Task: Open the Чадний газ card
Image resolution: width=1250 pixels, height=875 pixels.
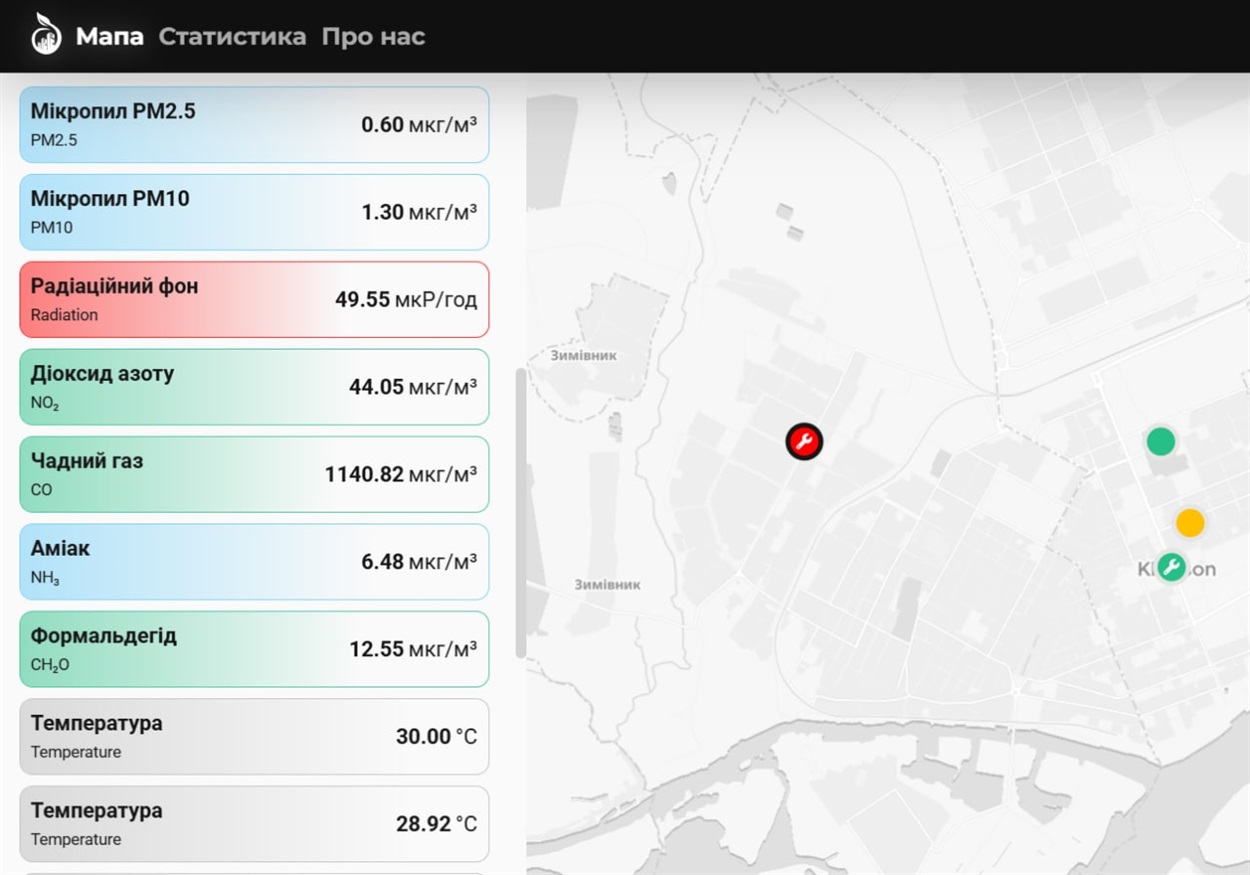Action: 254,474
